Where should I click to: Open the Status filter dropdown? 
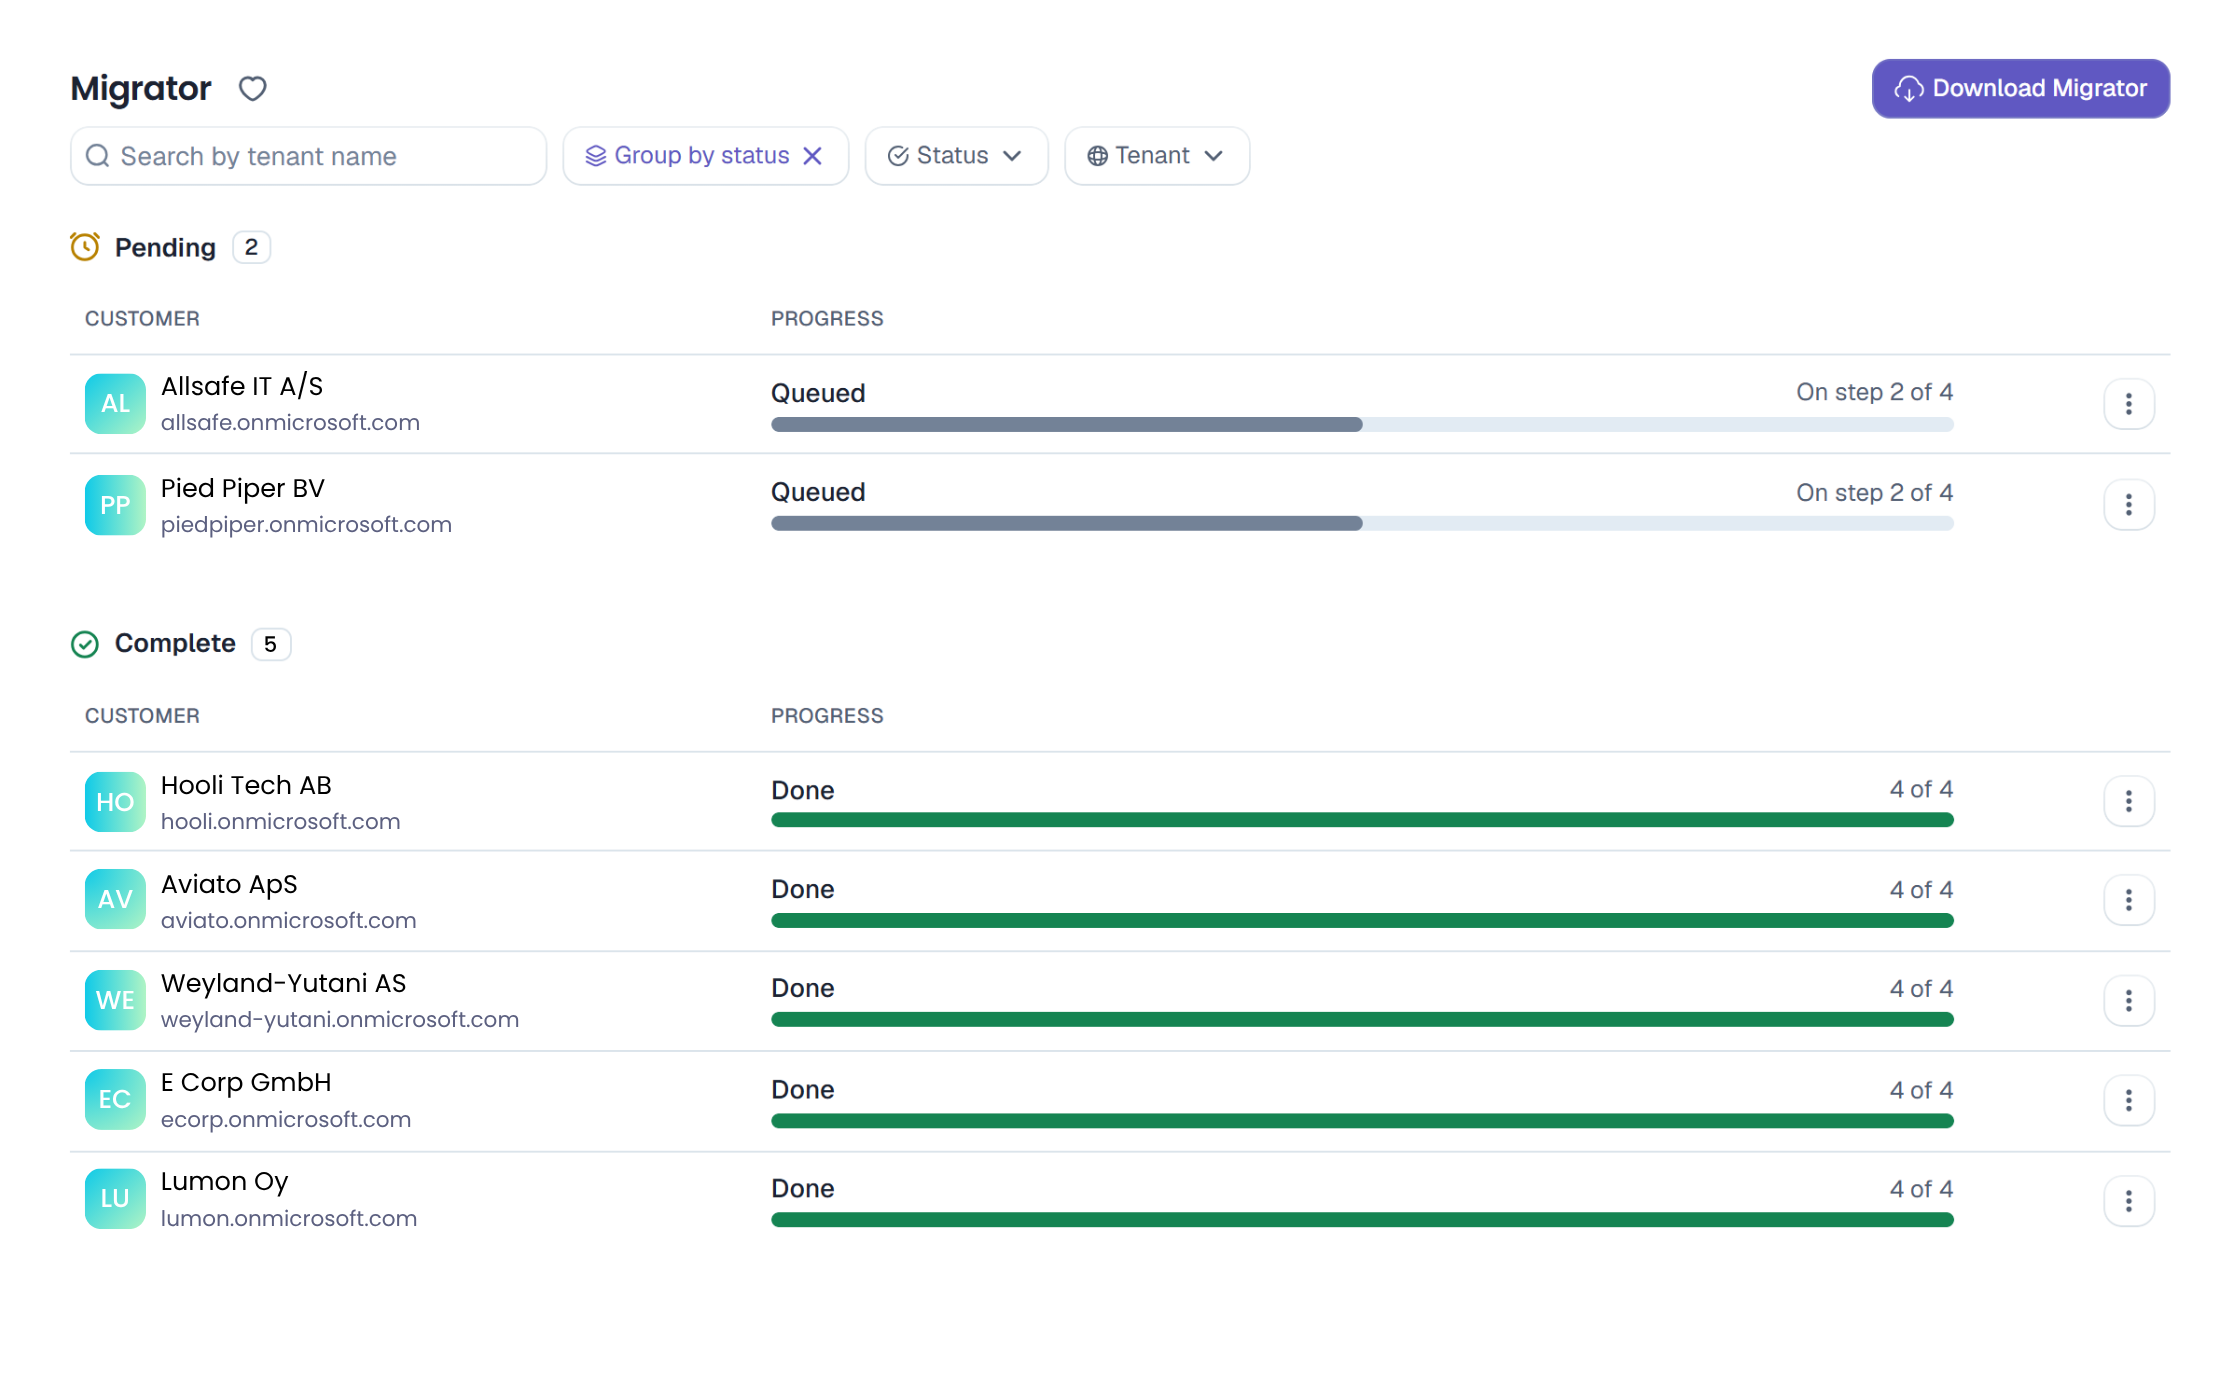click(x=956, y=156)
